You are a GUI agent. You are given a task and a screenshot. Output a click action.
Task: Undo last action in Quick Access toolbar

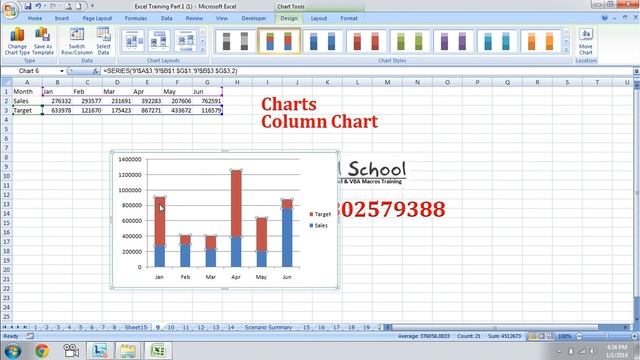[38, 6]
